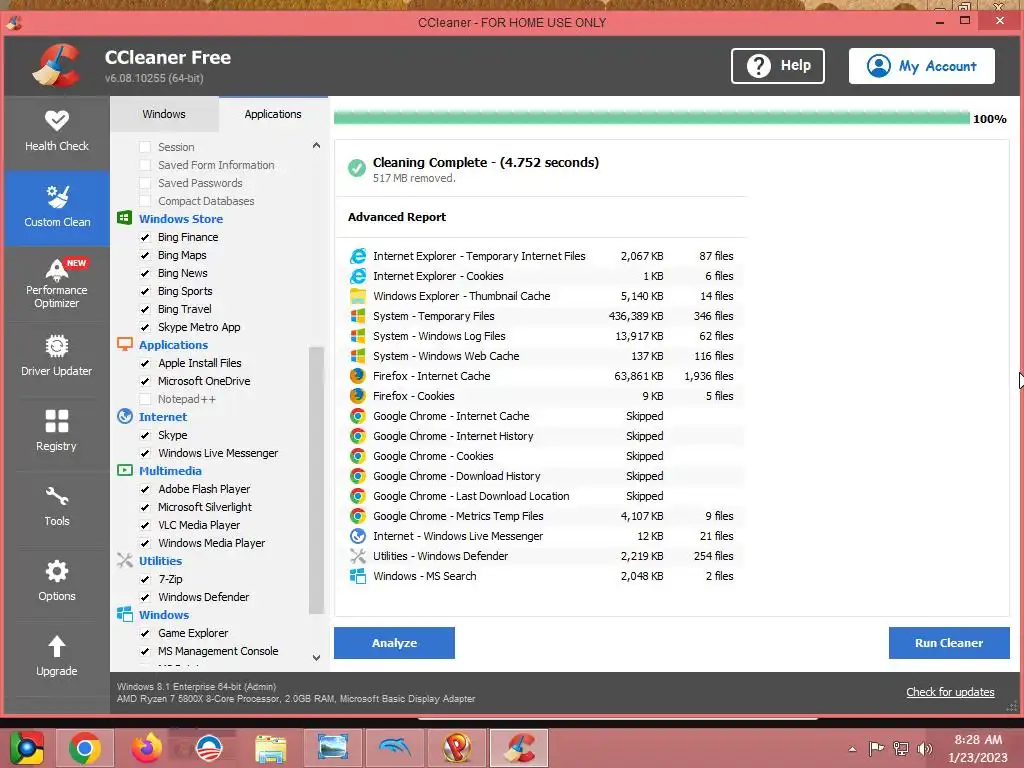This screenshot has height=768, width=1024.
Task: Click Firefox icon beside Internet Cache row
Action: pyautogui.click(x=357, y=376)
